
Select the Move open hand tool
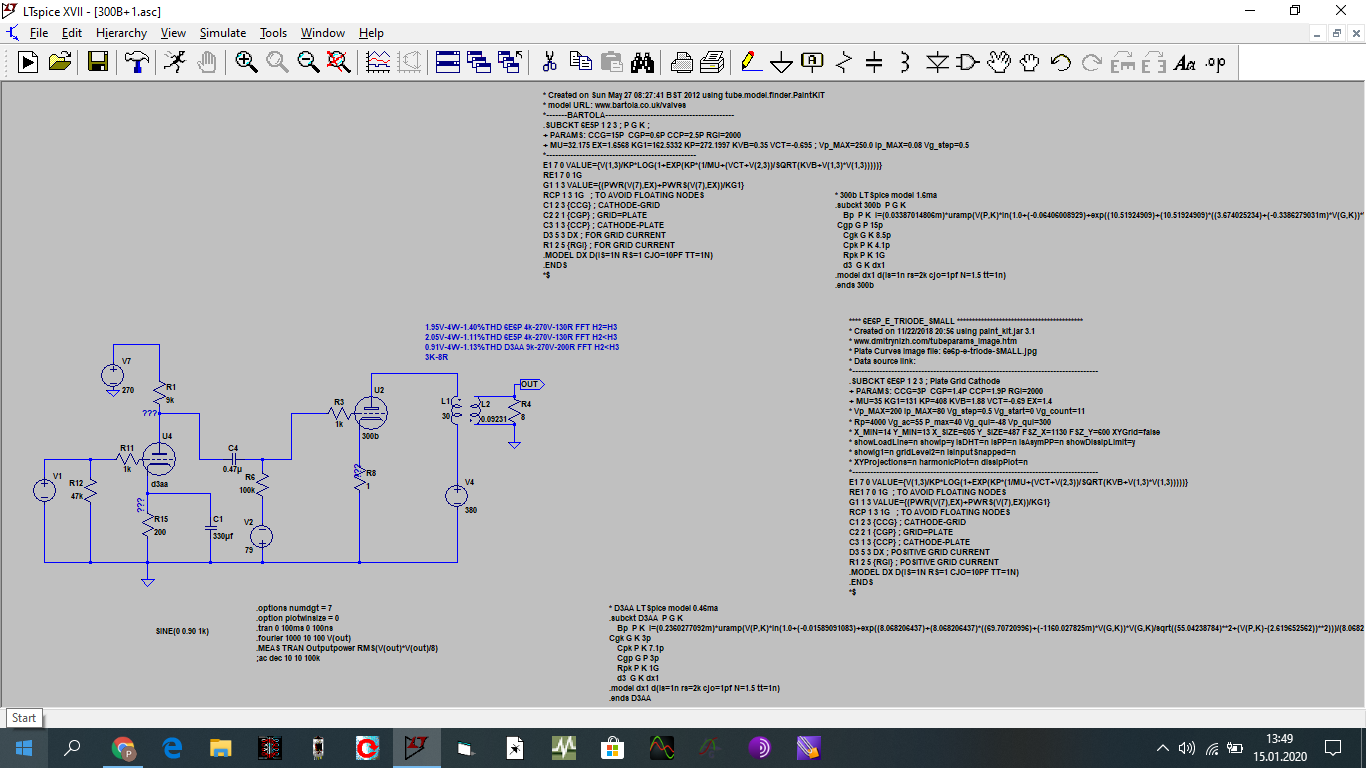[x=998, y=62]
